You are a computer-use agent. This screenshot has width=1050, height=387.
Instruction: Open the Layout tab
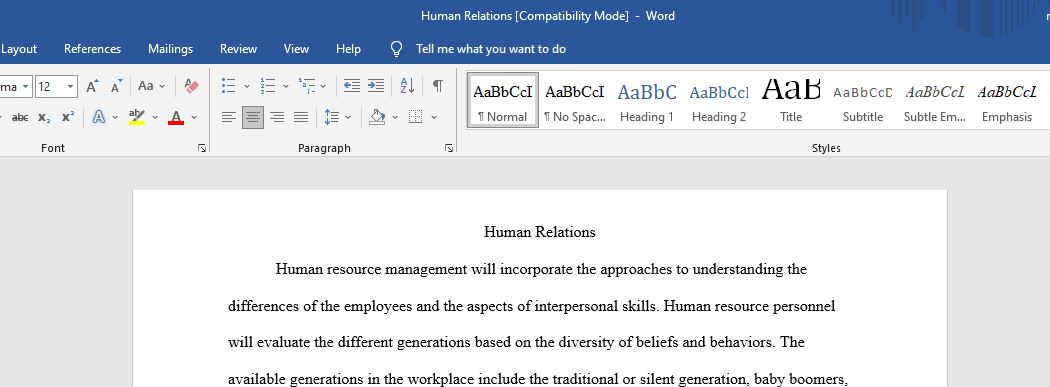(19, 49)
